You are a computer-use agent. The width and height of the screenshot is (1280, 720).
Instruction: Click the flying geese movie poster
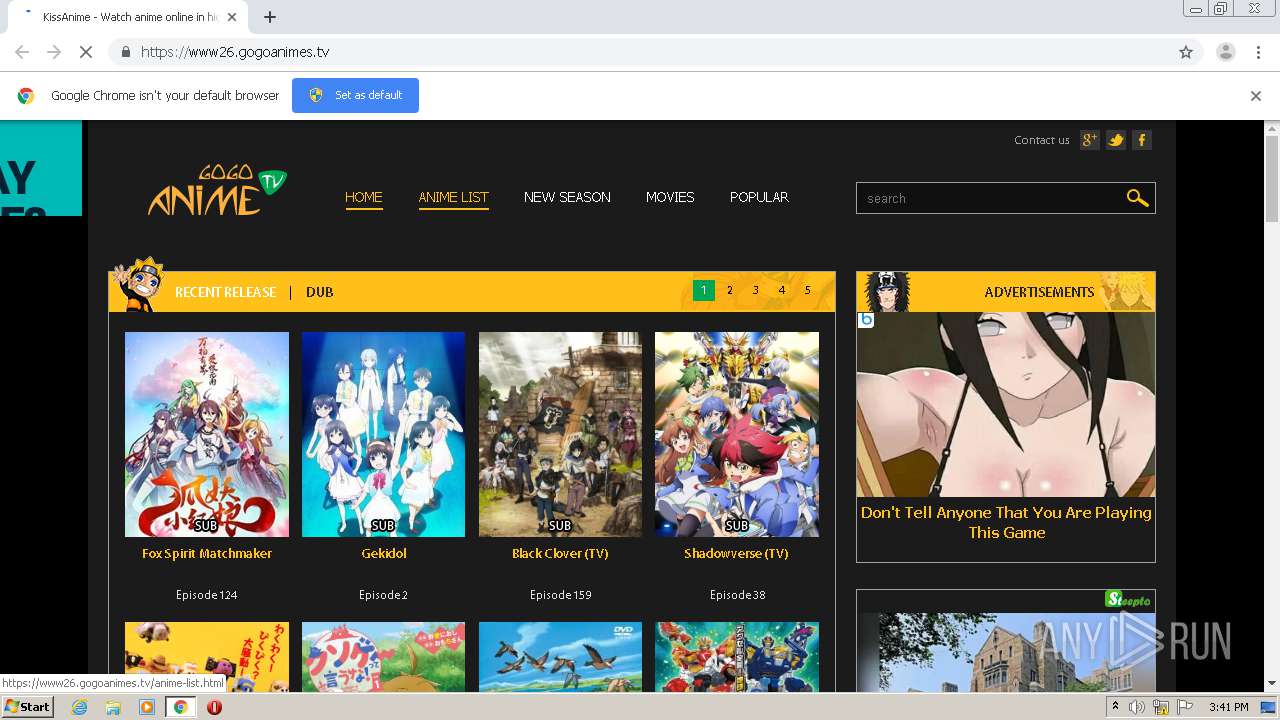(x=560, y=657)
